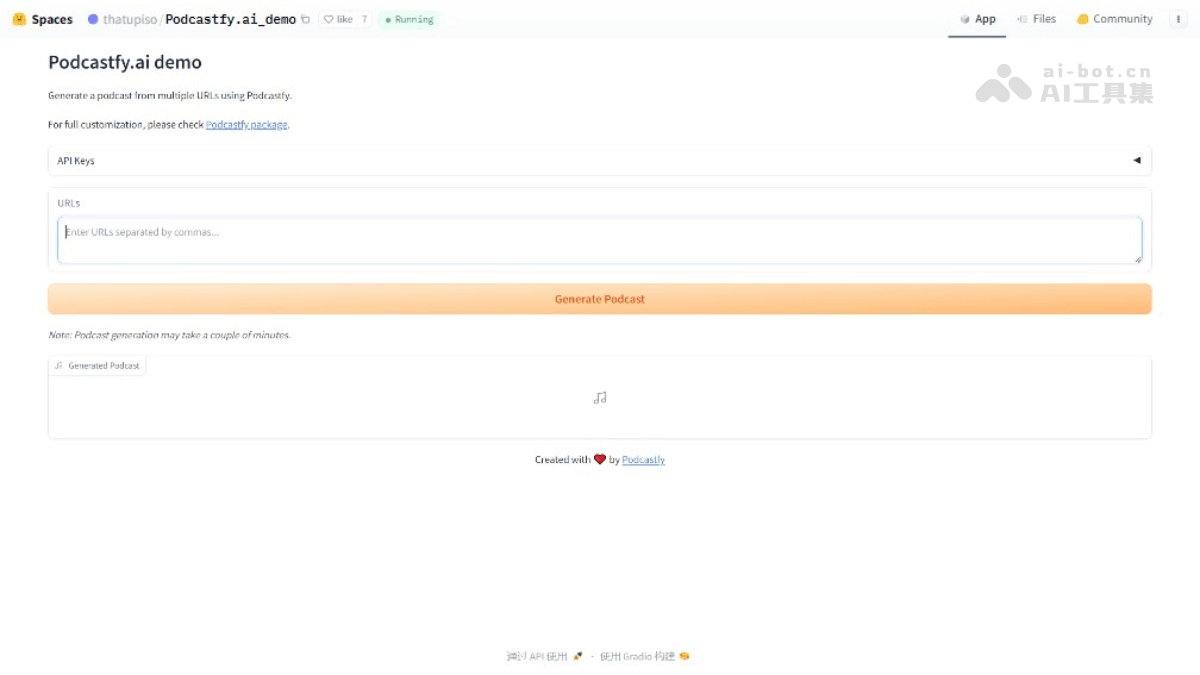Open the Podcastfy package link
Screen dimensions: 1200x675
coord(246,125)
